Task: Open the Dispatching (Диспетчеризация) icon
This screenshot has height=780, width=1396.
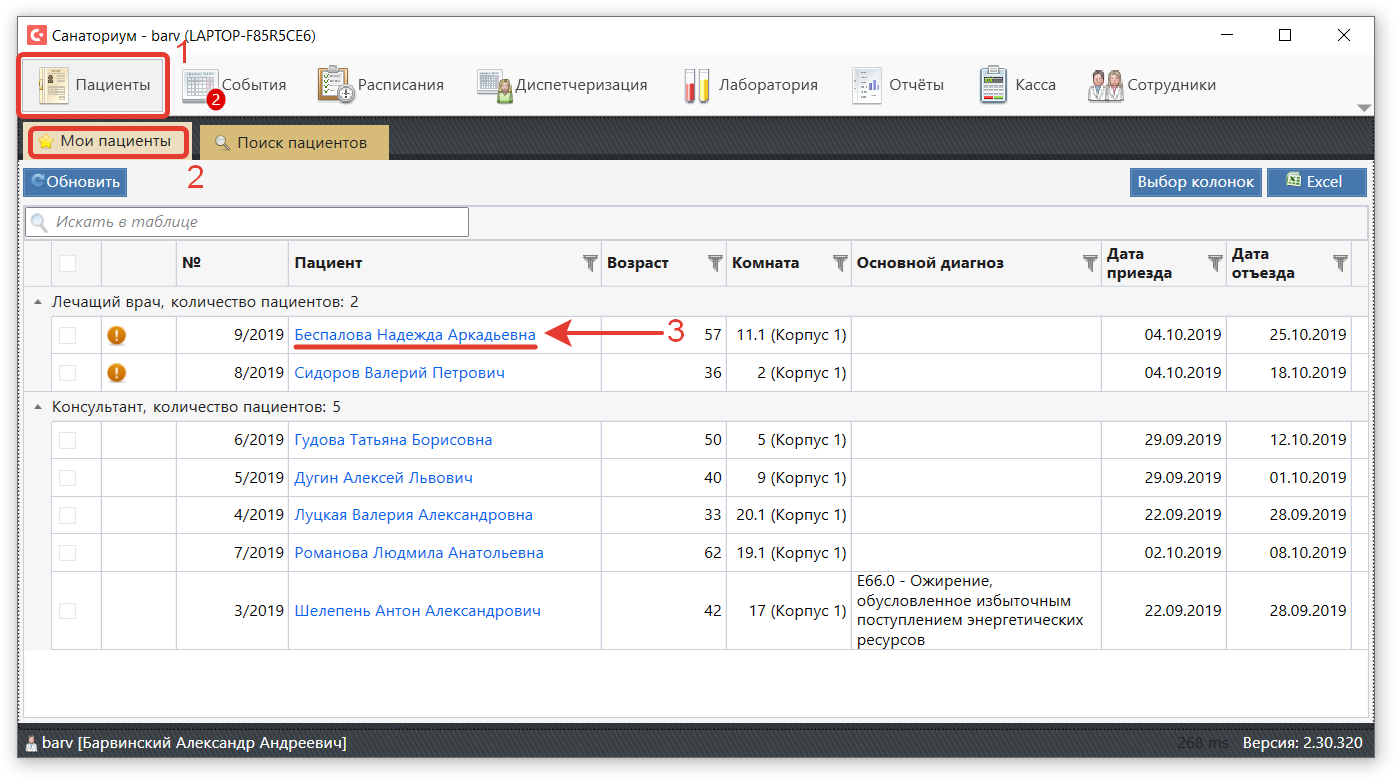Action: coord(494,85)
